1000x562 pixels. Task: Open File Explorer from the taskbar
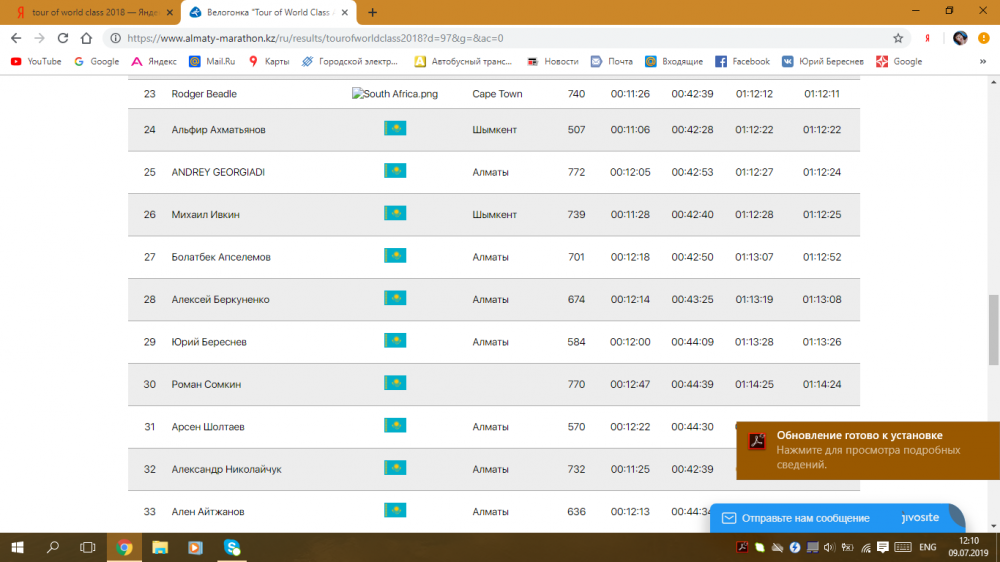point(159,547)
